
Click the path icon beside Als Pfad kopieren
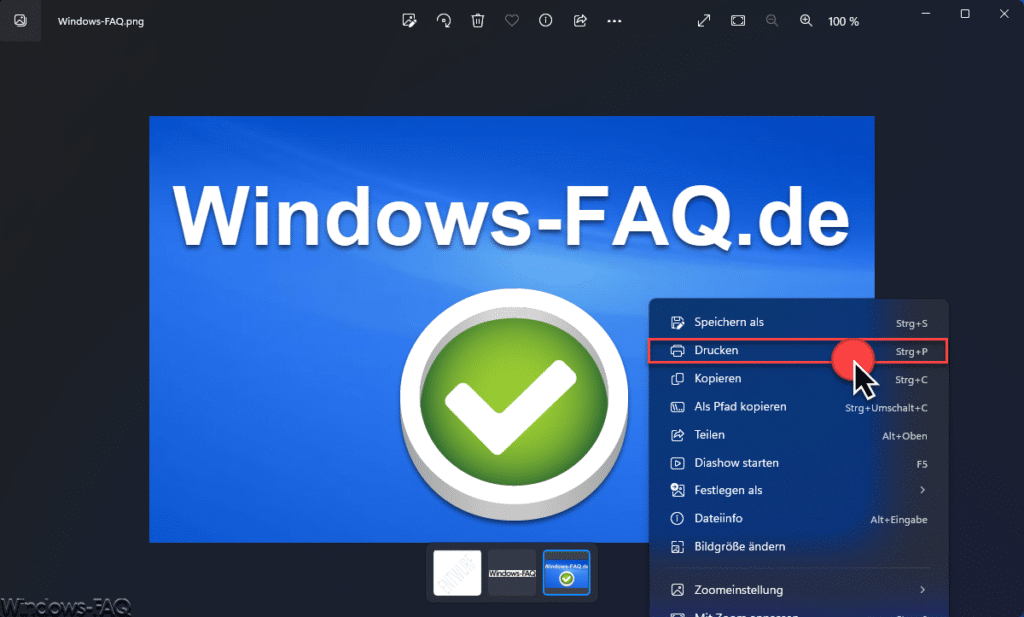[x=677, y=407]
